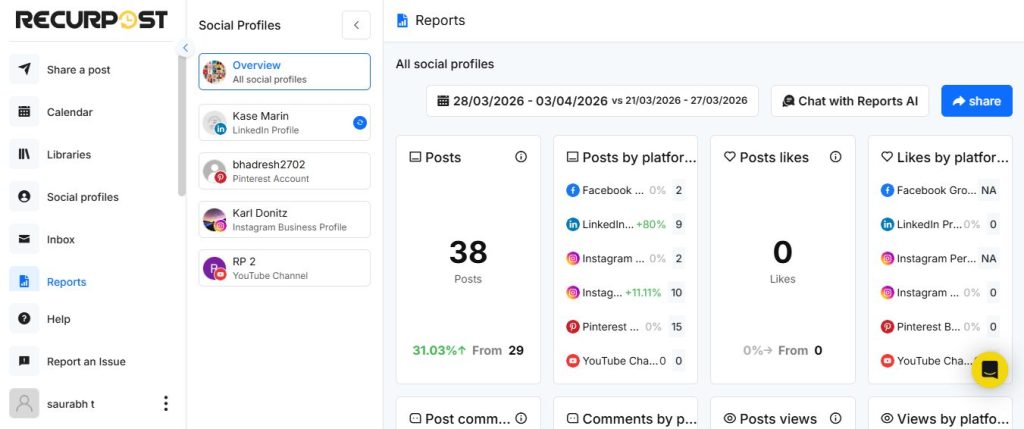Open the yellow chat support widget
Screen dimensions: 1024x429
point(989,370)
